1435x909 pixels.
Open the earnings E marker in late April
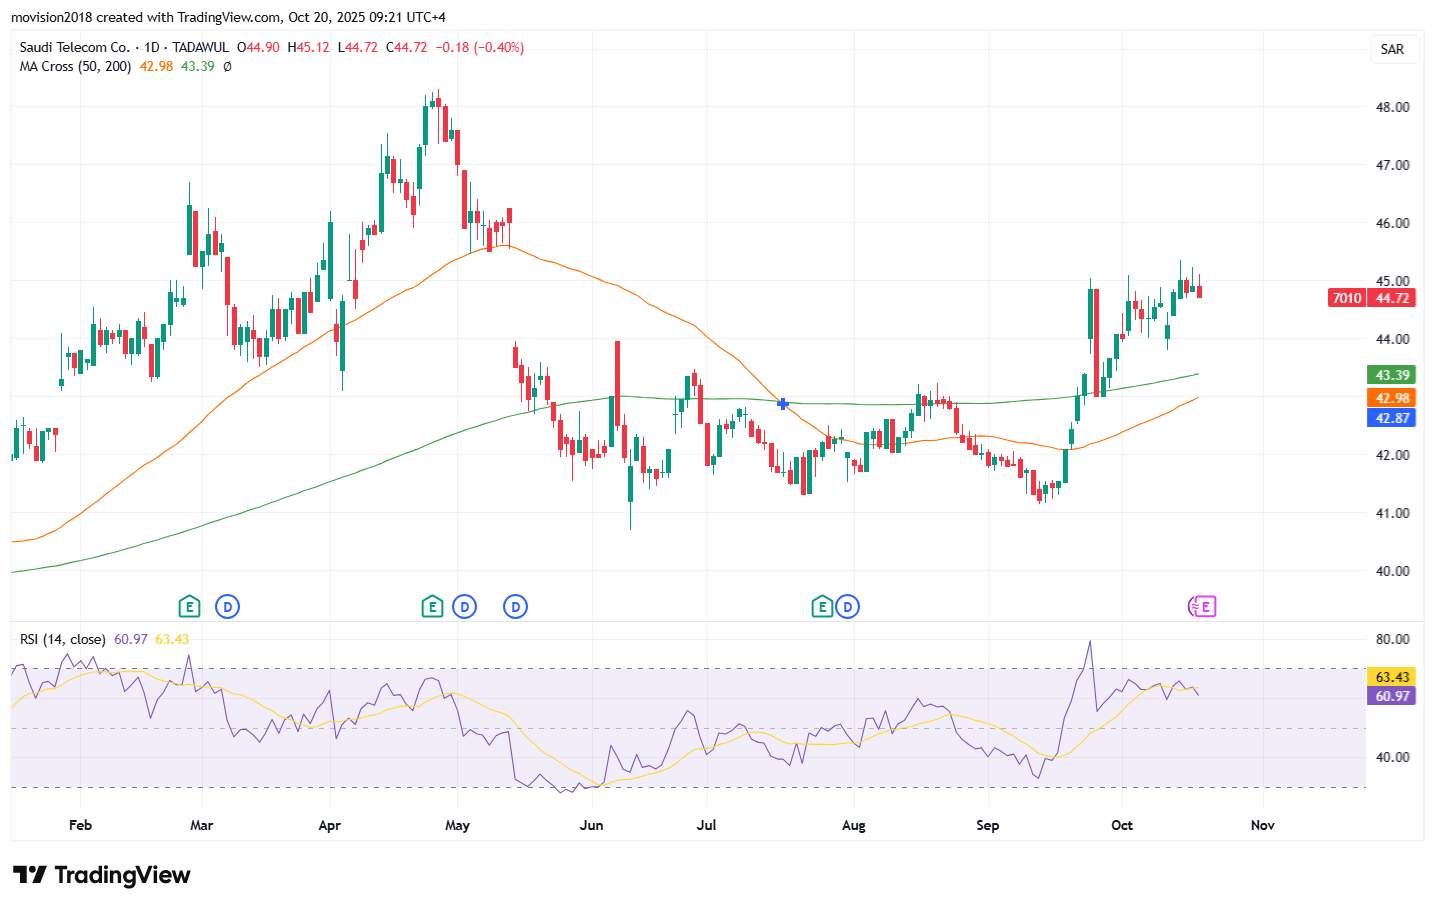pos(432,607)
